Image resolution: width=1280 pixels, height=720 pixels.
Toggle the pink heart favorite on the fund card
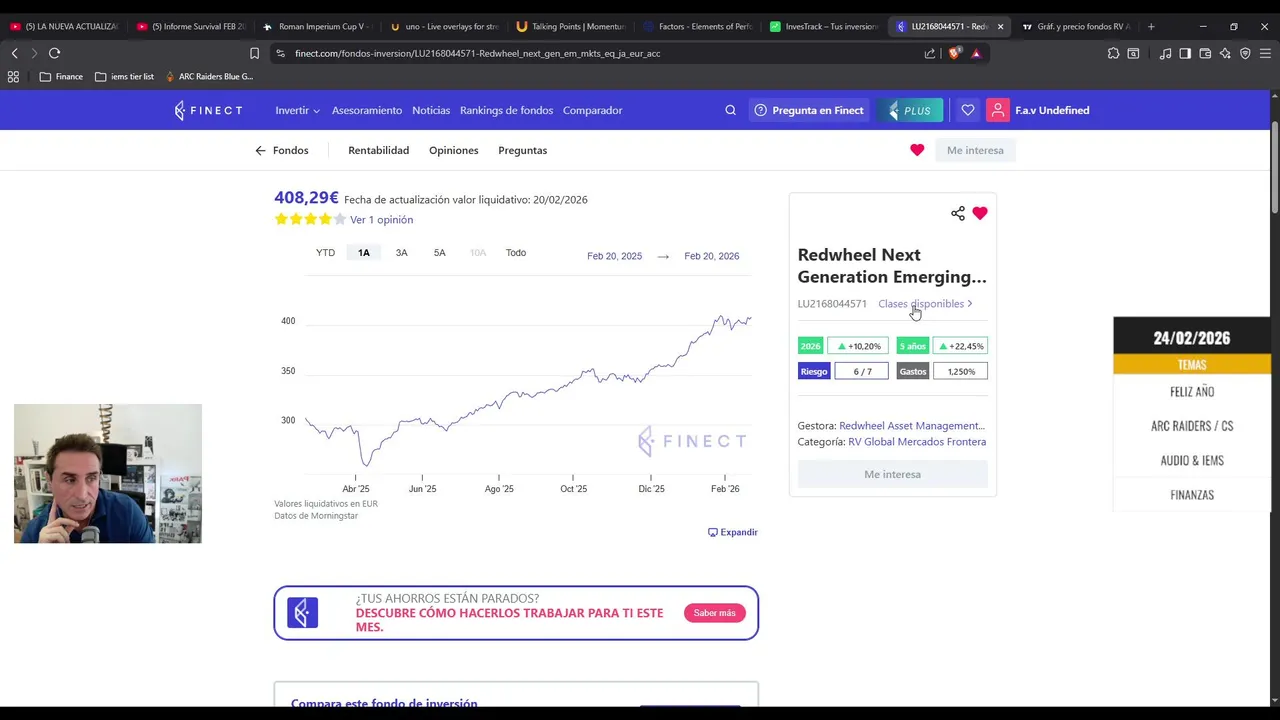pos(980,213)
